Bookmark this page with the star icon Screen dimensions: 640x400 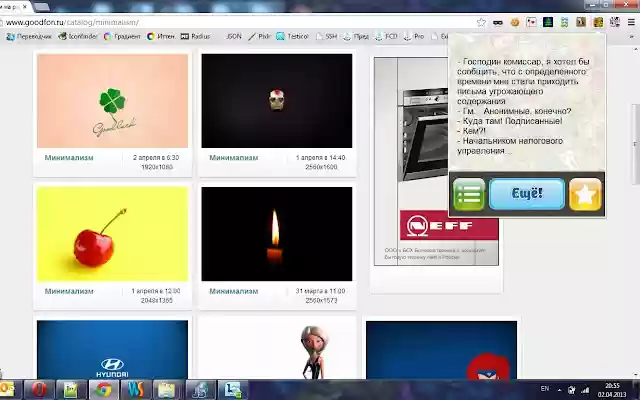tap(482, 22)
